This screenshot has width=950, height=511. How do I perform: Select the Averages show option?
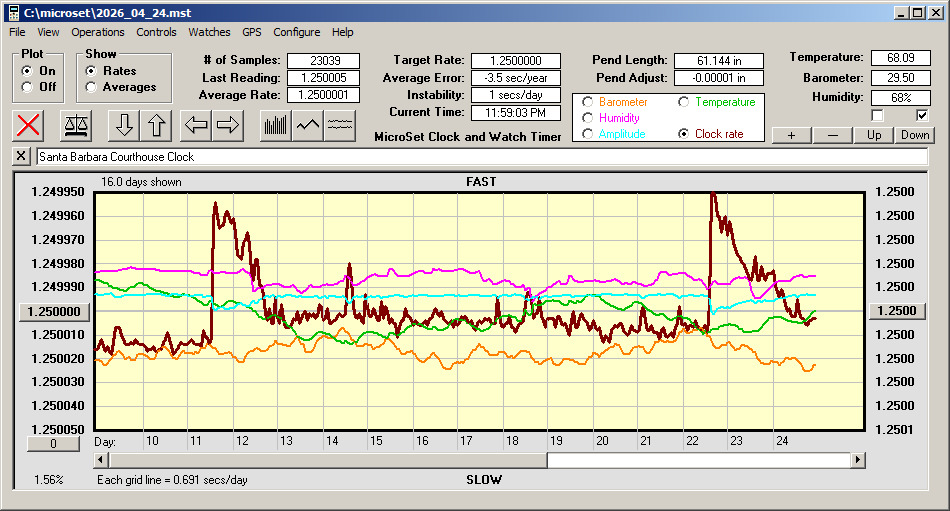[92, 87]
